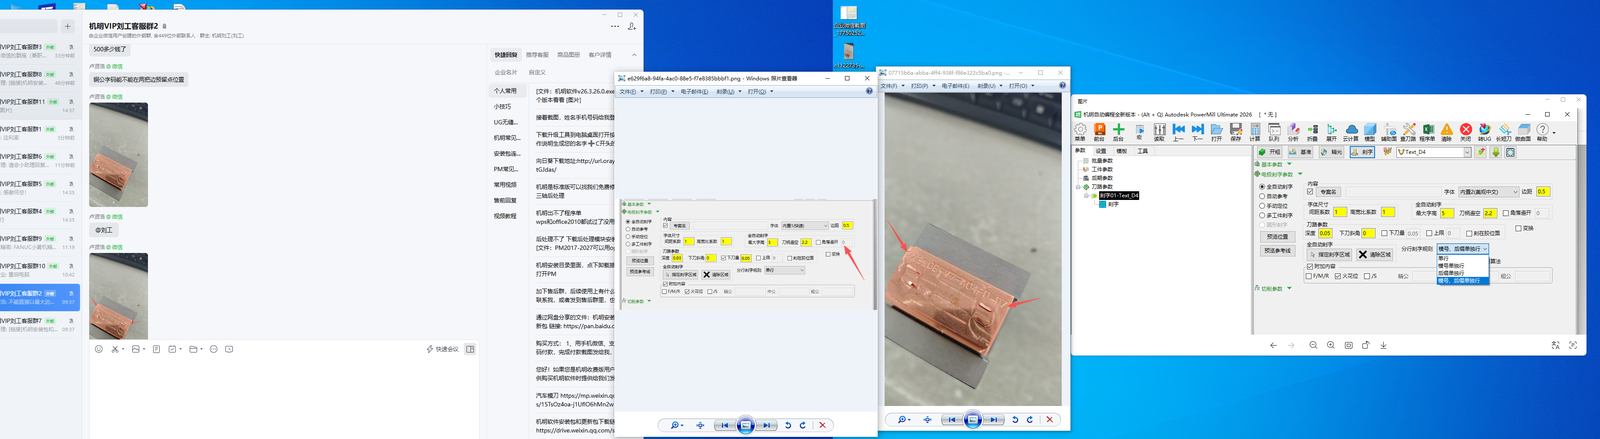1600x439 pixels.
Task: Click 指定刻字区域 button in PowerMill screenshot
Action: (1329, 255)
